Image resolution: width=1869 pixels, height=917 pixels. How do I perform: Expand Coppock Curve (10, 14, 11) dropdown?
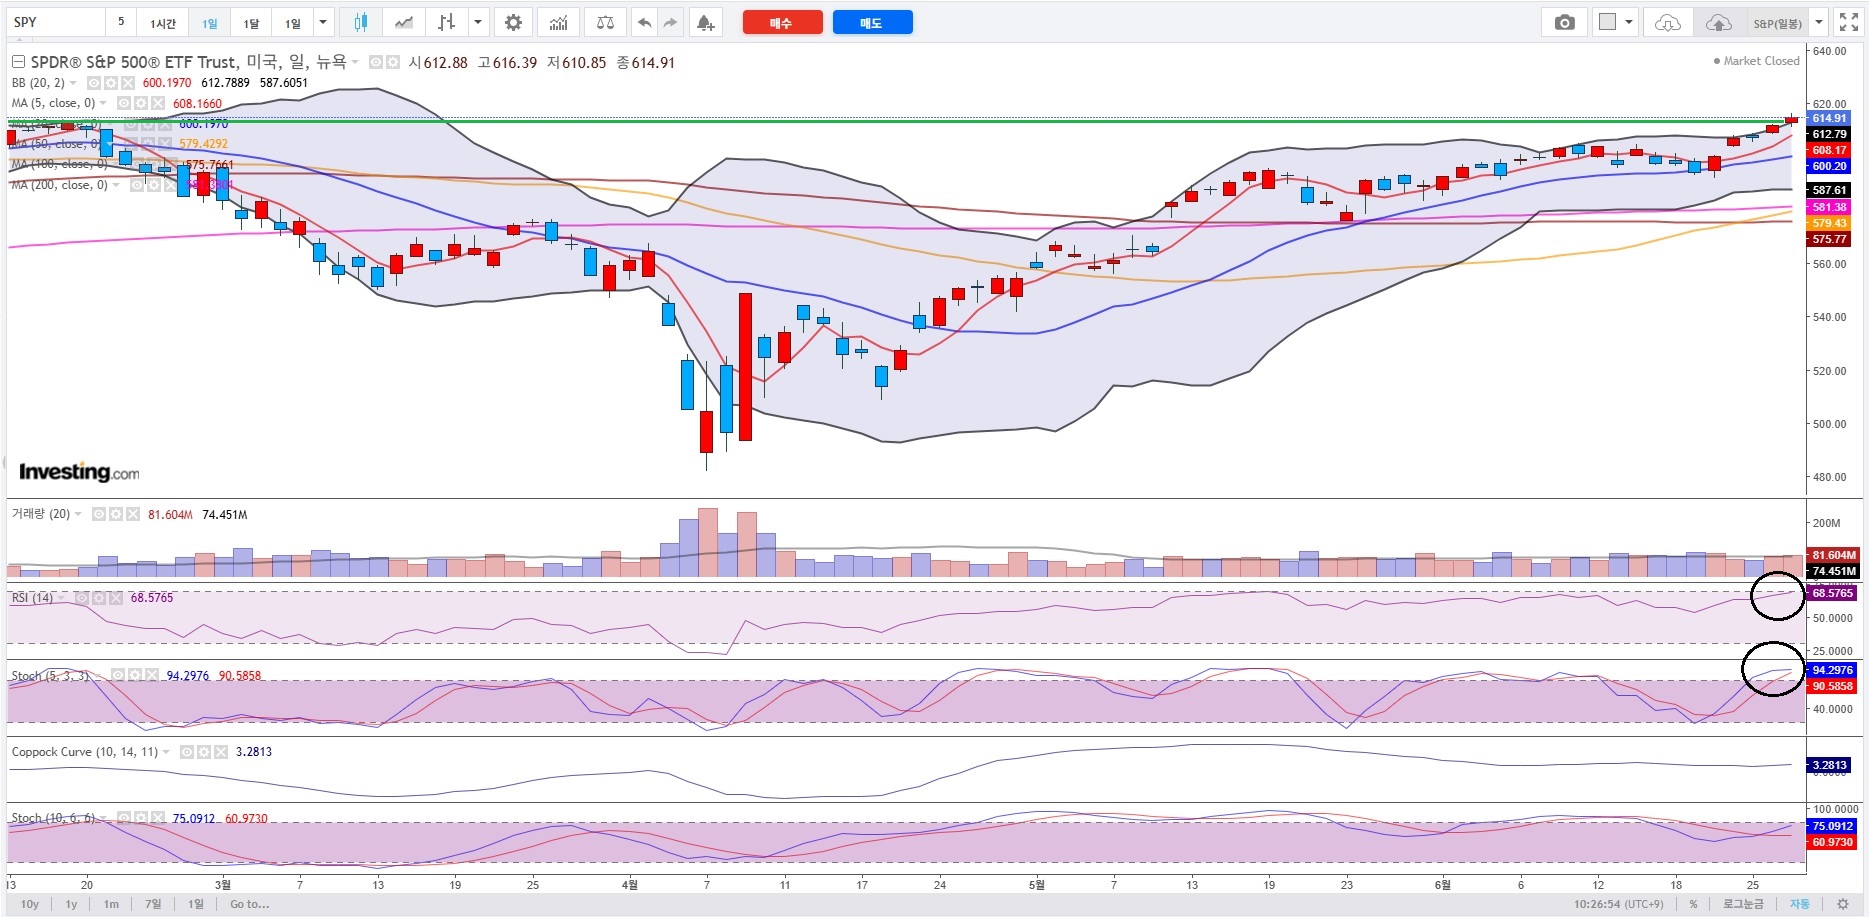[x=166, y=752]
